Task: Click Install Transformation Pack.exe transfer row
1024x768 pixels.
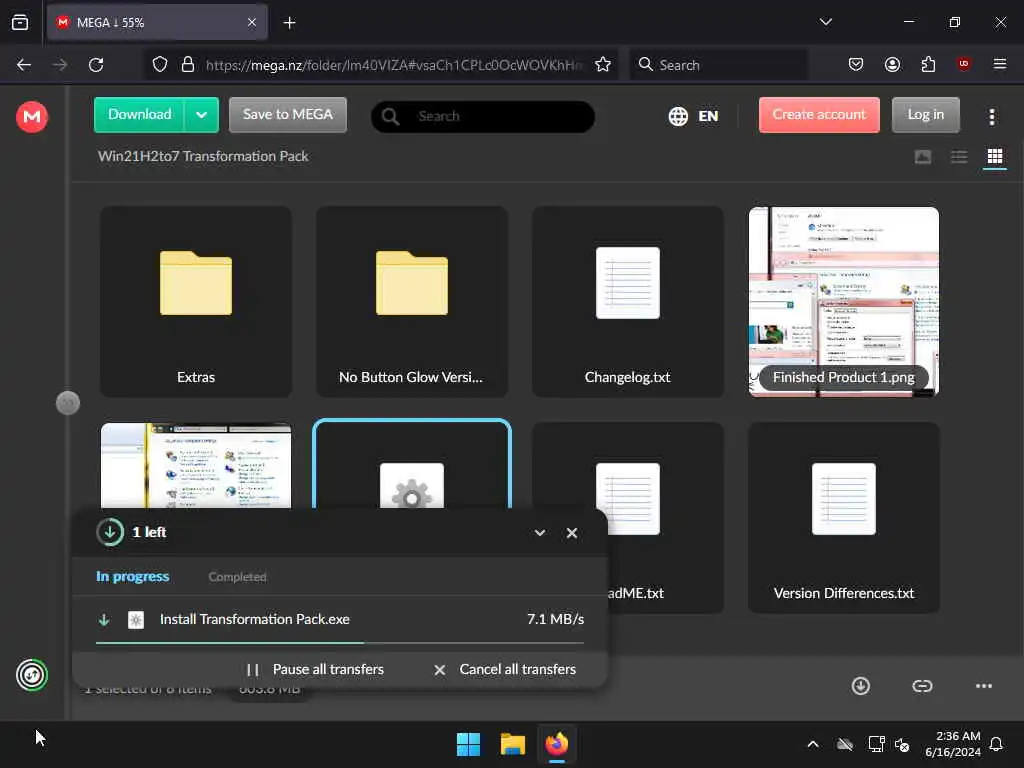Action: [340, 619]
